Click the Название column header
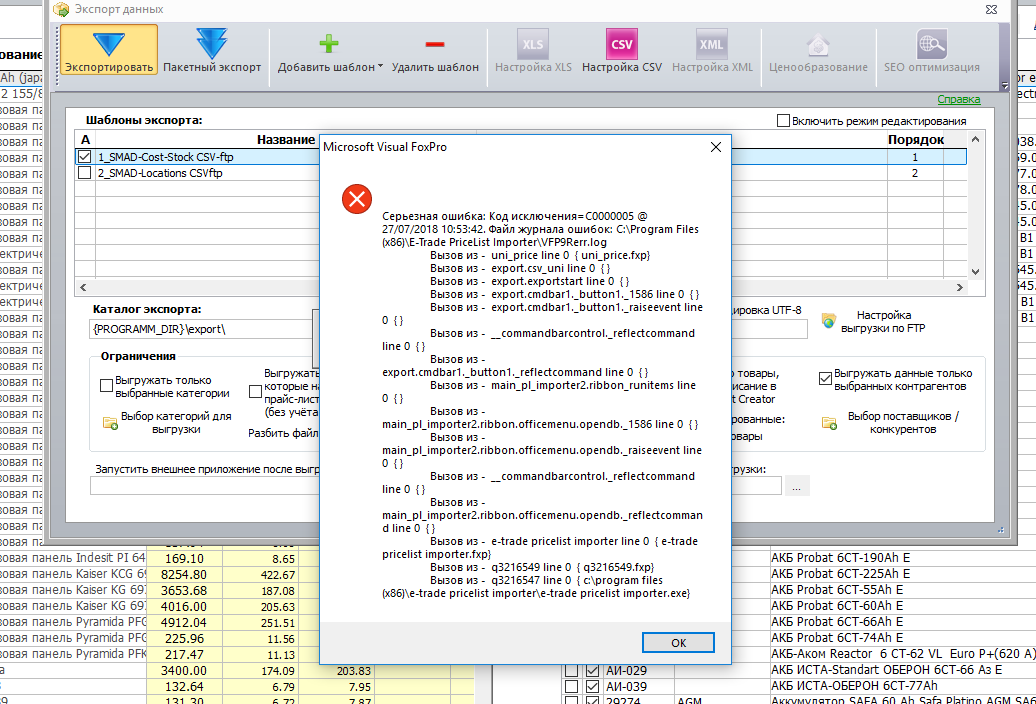Screen dimensions: 1036x704 point(286,139)
